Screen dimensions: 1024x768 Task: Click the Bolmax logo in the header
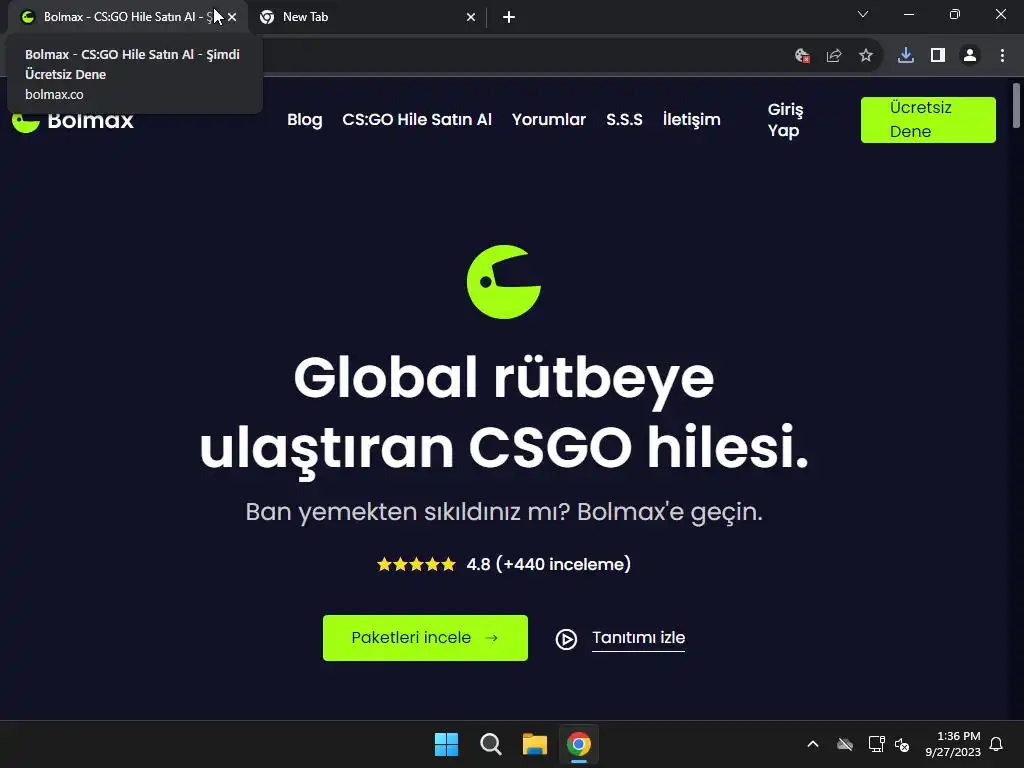73,120
